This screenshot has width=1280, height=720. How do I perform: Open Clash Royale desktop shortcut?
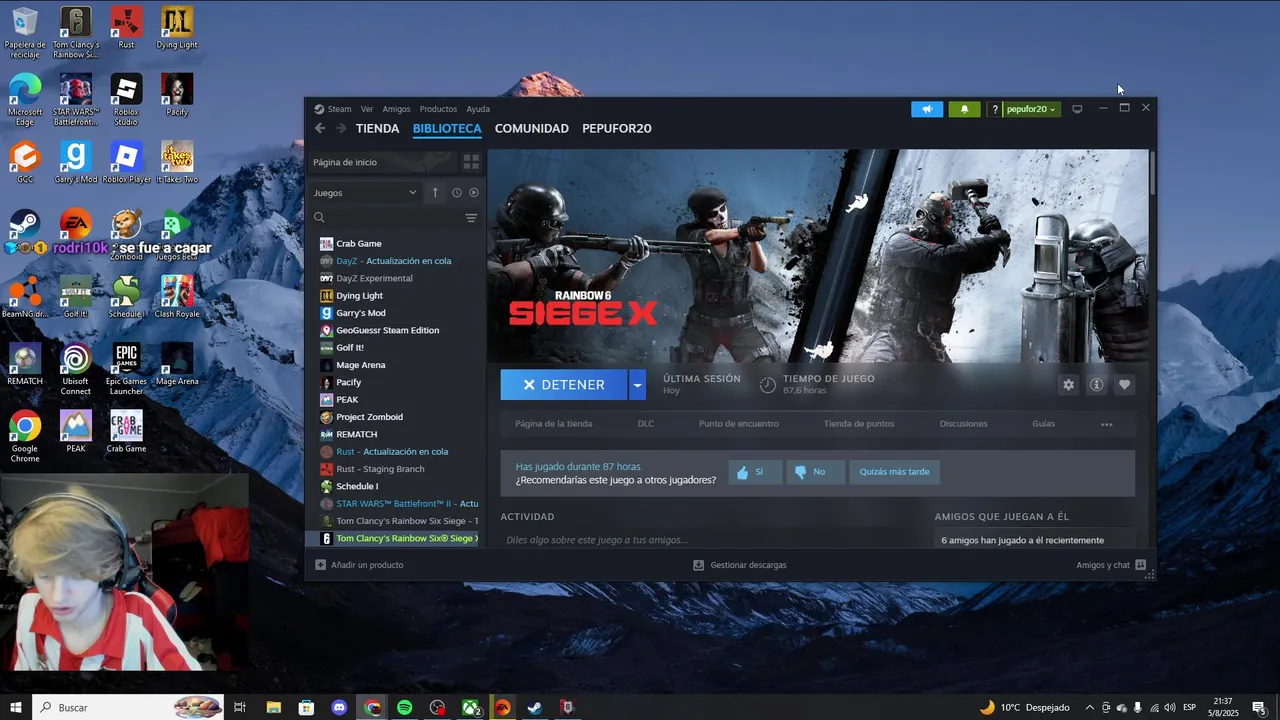177,297
